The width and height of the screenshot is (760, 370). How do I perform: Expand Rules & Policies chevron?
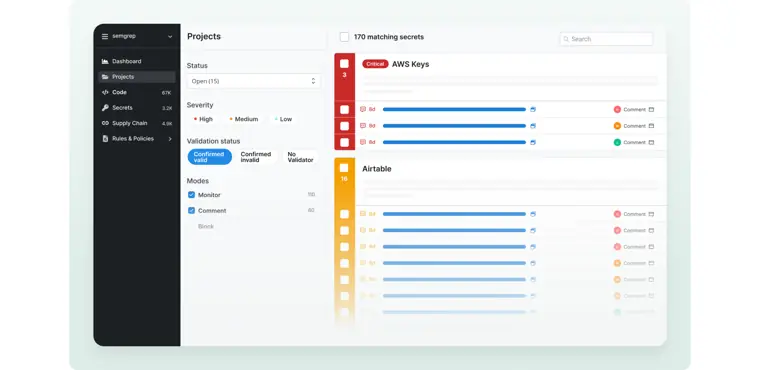point(170,139)
